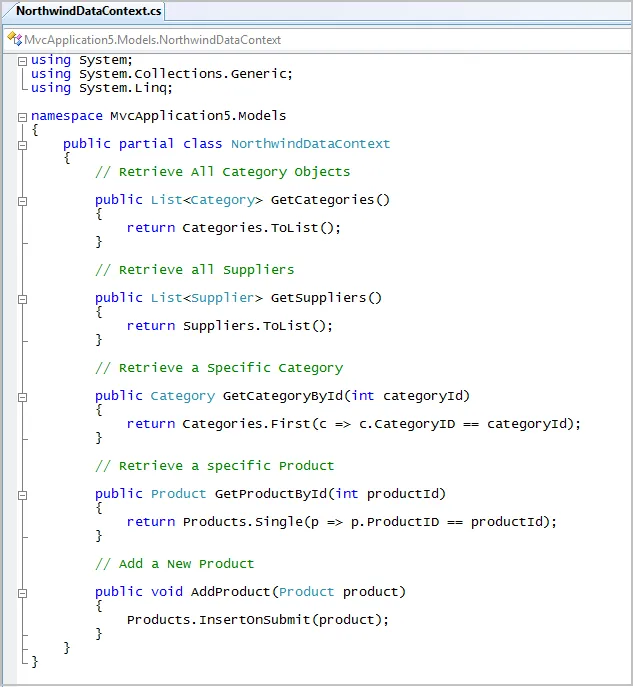Collapse the namespace MvcApplication5.Models block
633x687 pixels.
(x=22, y=117)
